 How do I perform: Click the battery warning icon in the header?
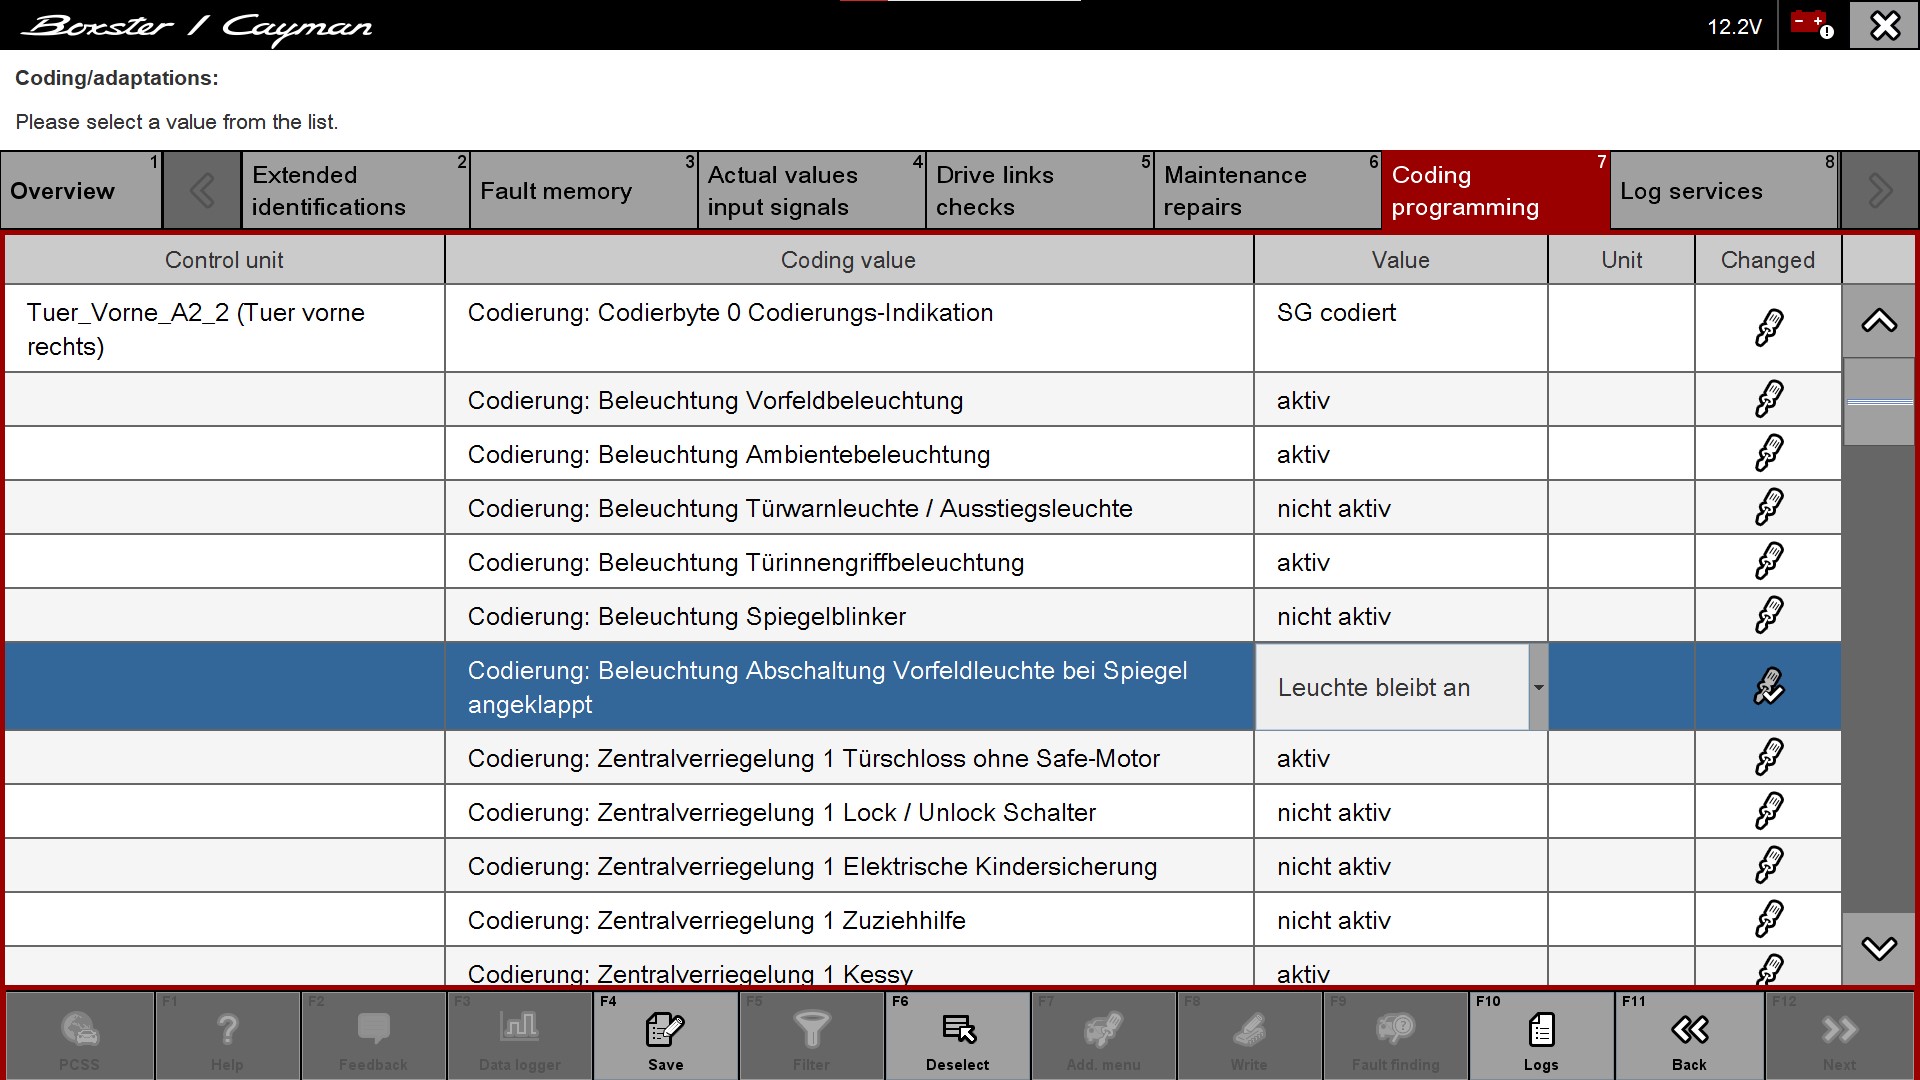point(1811,24)
